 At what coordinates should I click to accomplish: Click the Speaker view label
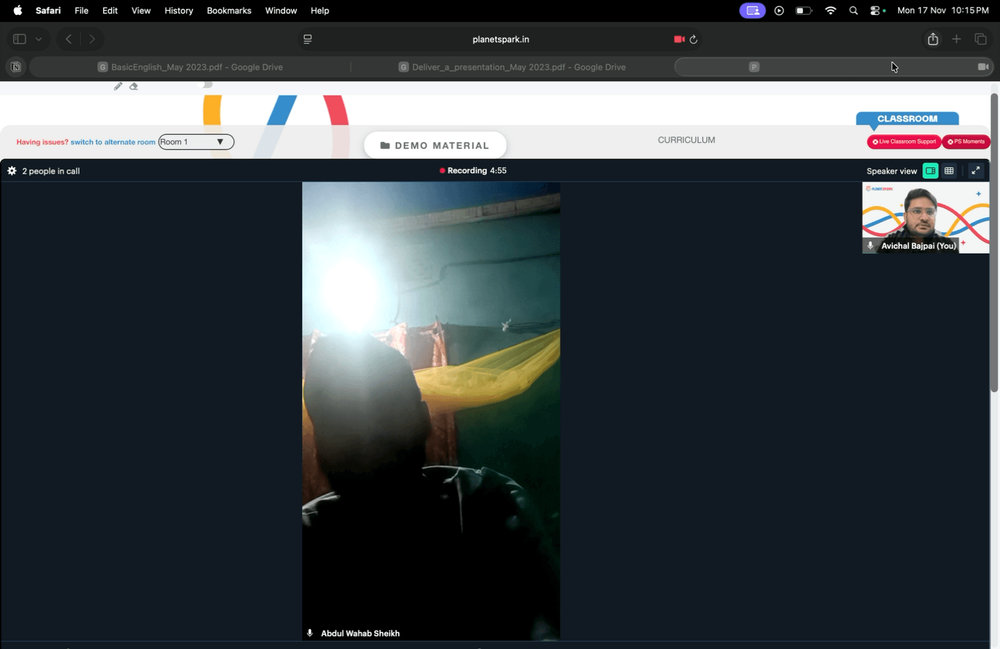pos(892,171)
